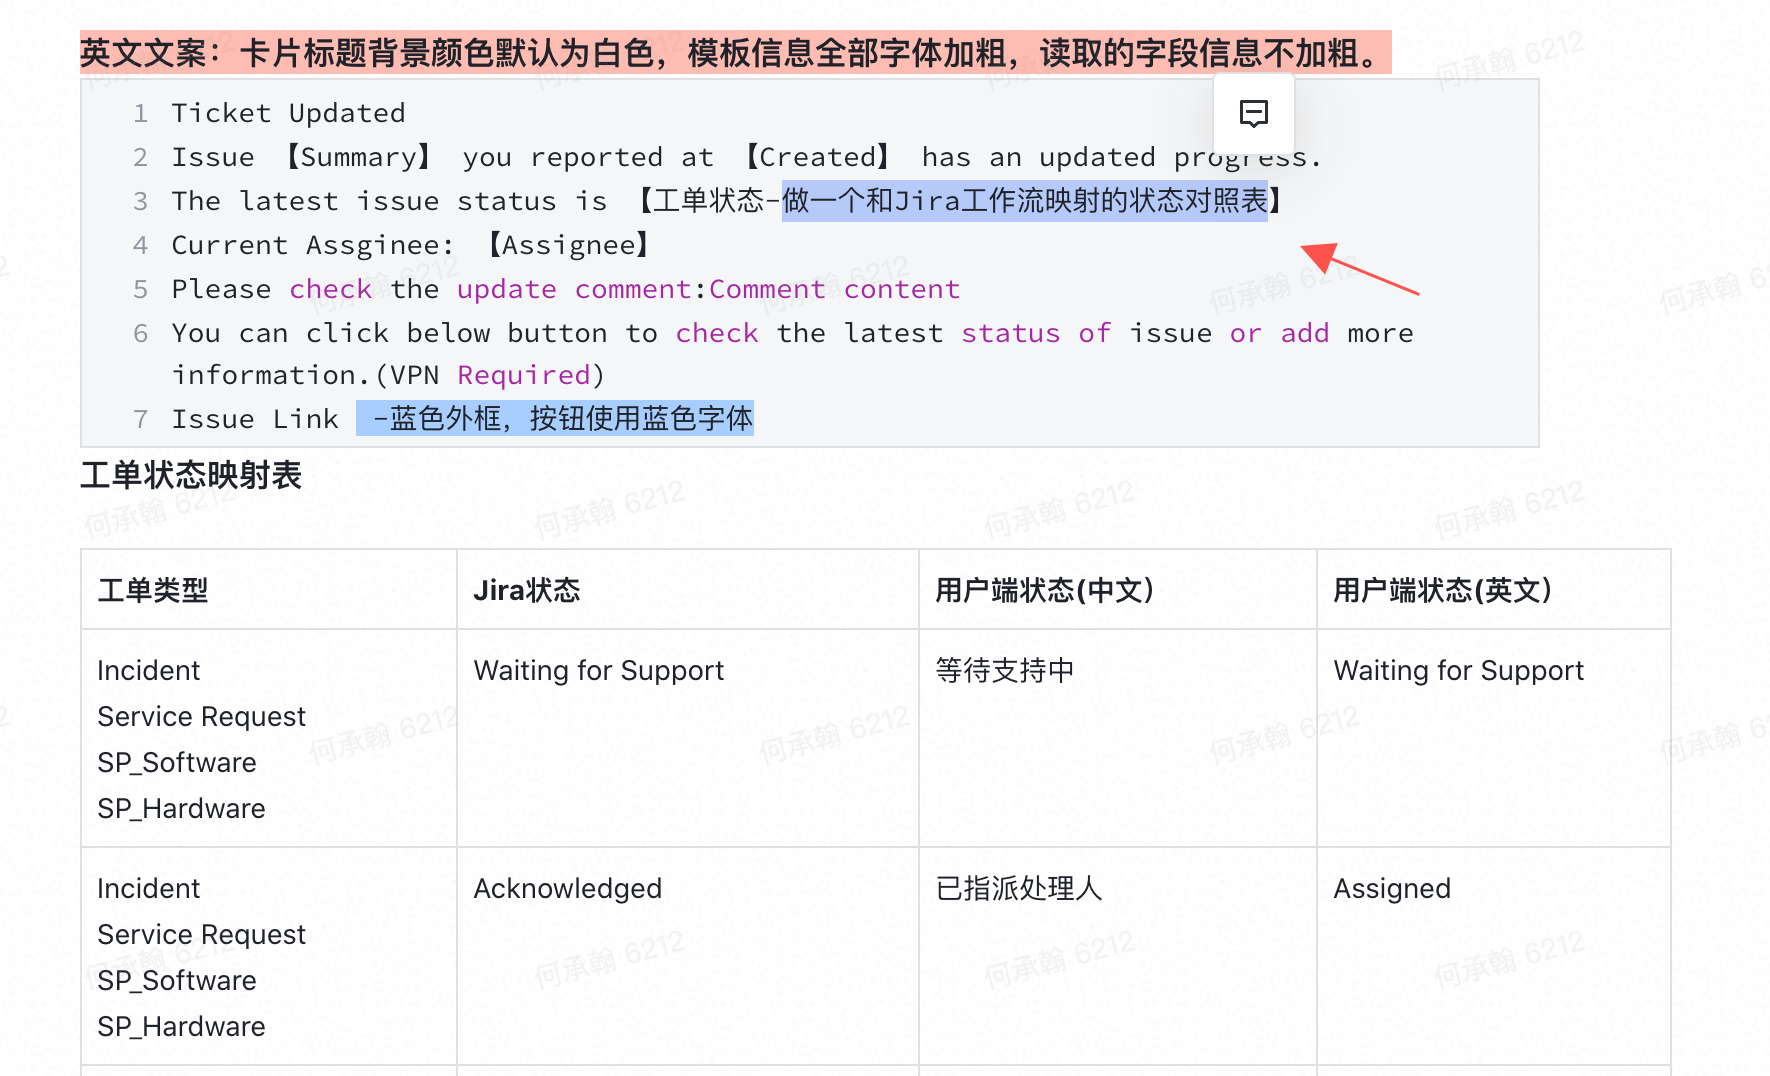Click the 工单状态映射表 section heading
Screen dimensions: 1770x1076
click(x=191, y=475)
